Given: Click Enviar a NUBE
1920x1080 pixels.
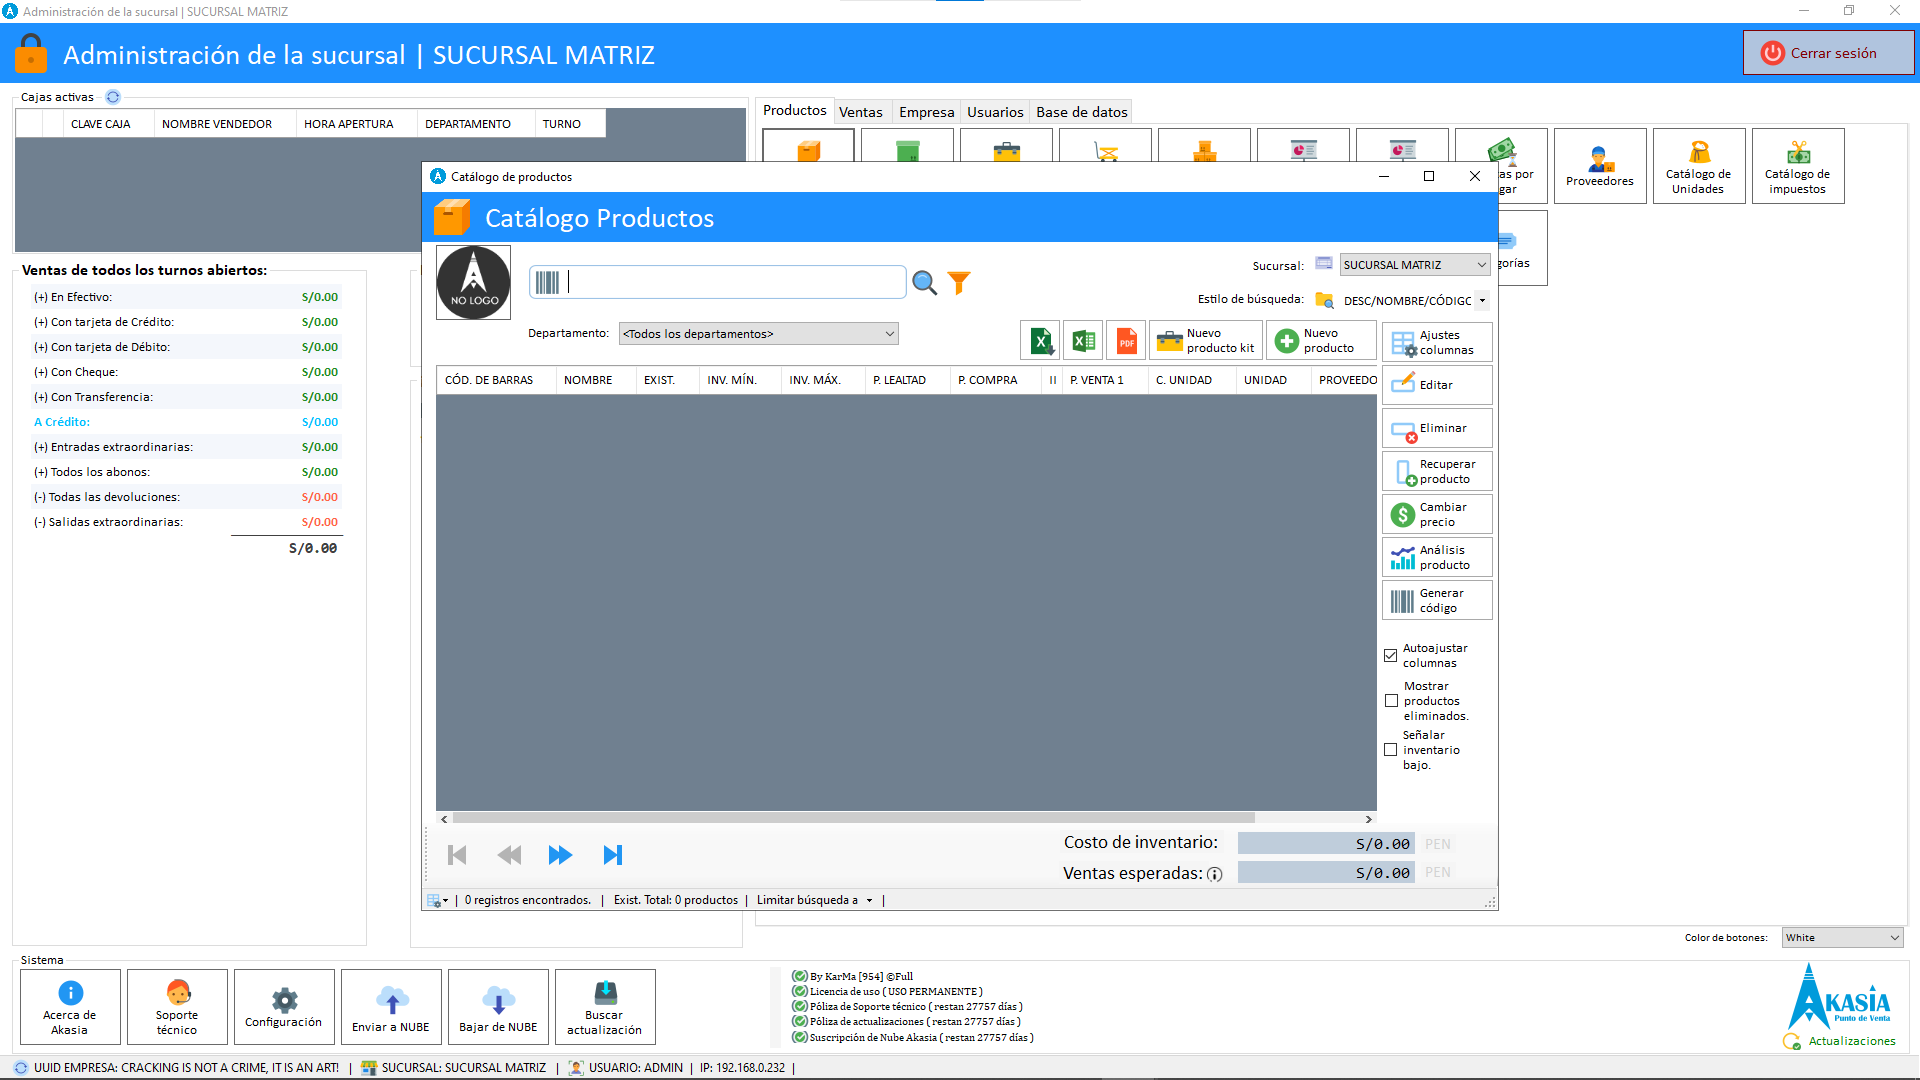Looking at the screenshot, I should click(x=391, y=1007).
